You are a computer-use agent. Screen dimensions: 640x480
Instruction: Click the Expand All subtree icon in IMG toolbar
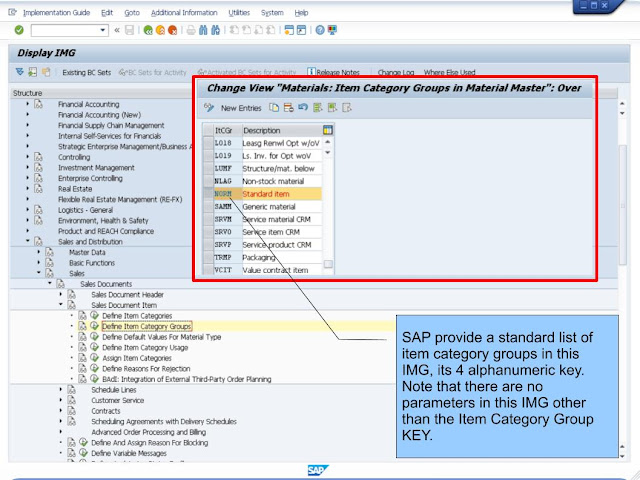(19, 72)
